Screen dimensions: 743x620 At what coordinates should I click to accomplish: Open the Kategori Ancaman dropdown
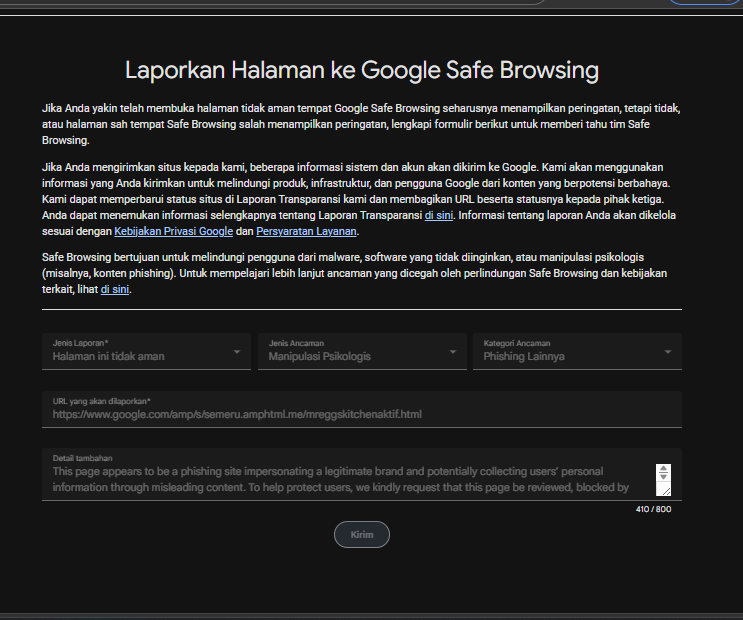(577, 351)
